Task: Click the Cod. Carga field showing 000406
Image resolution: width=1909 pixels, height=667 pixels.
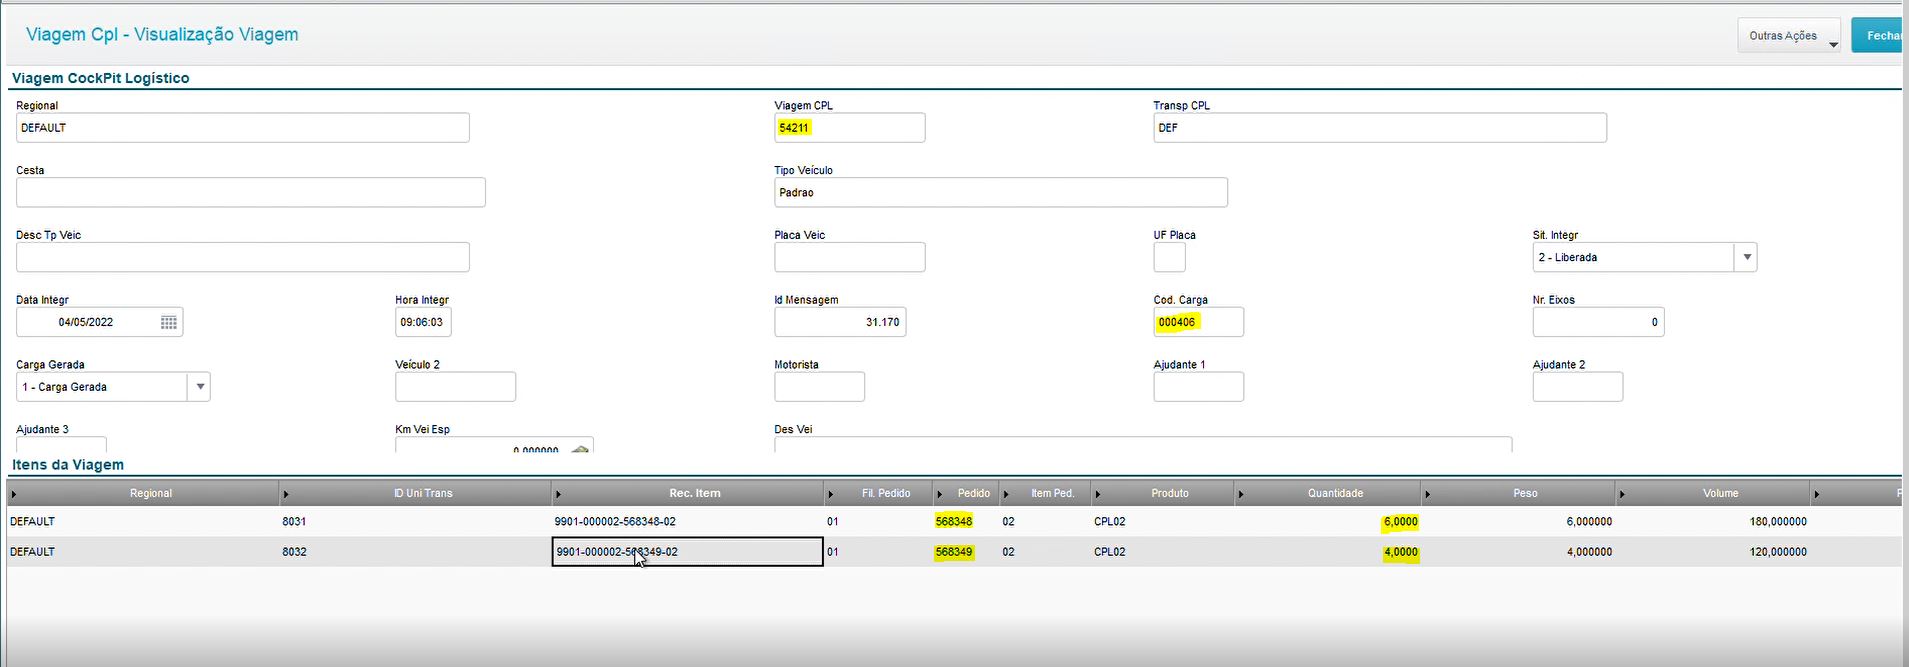Action: tap(1198, 322)
